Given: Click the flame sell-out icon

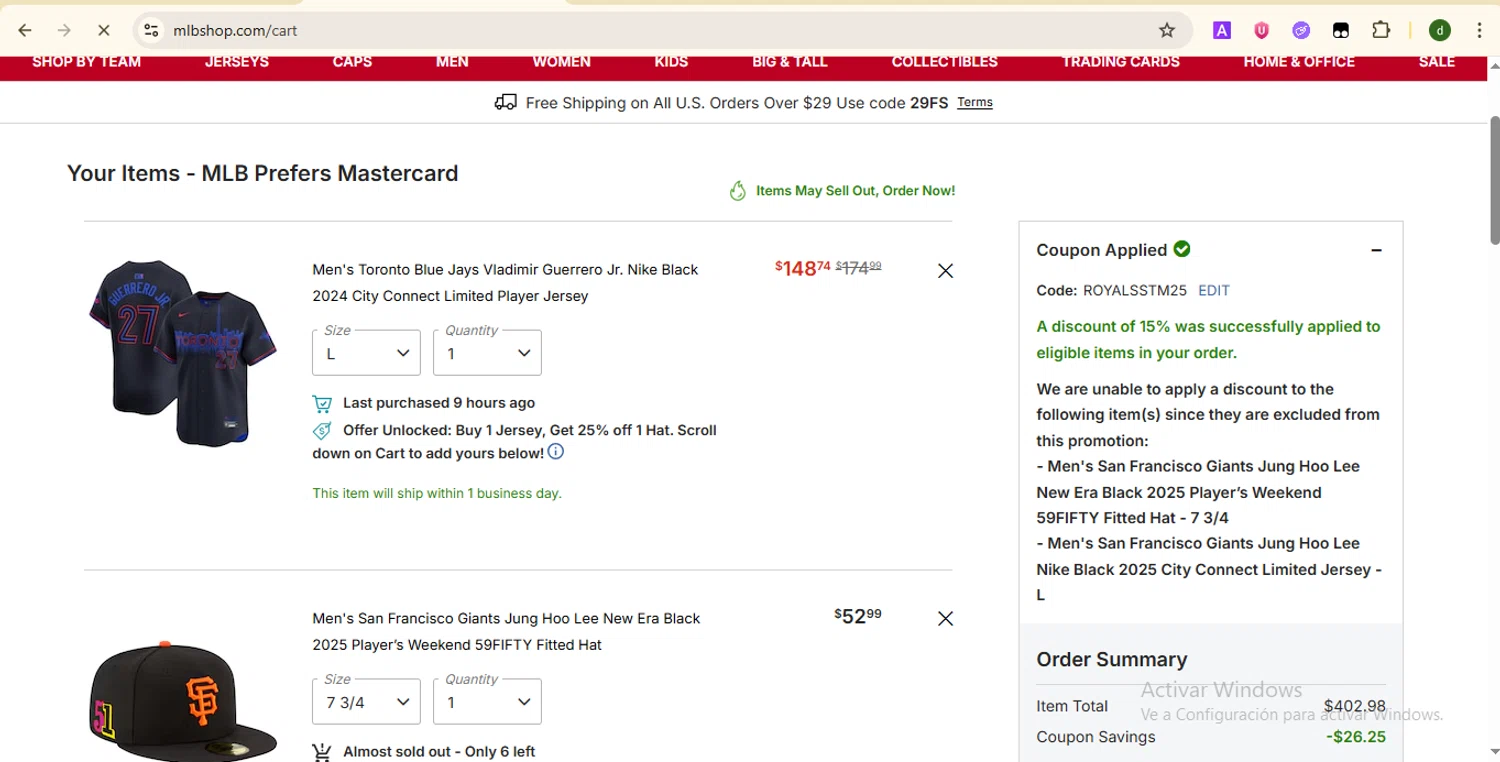Looking at the screenshot, I should click(738, 190).
